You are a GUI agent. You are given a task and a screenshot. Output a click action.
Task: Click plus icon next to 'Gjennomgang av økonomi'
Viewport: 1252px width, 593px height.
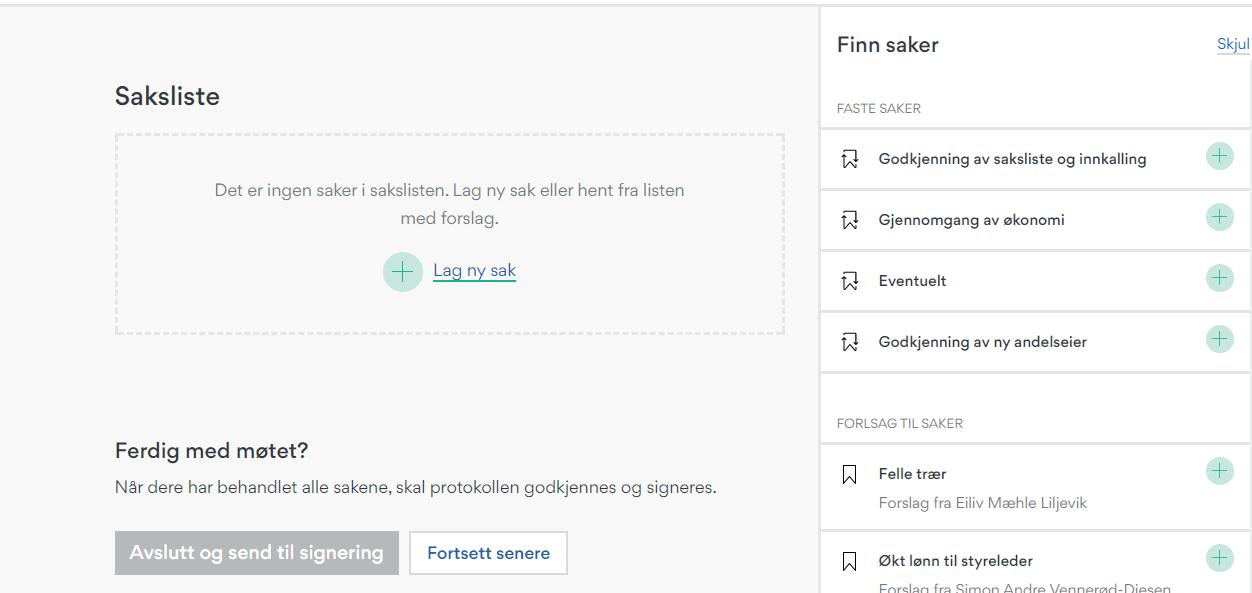point(1219,218)
